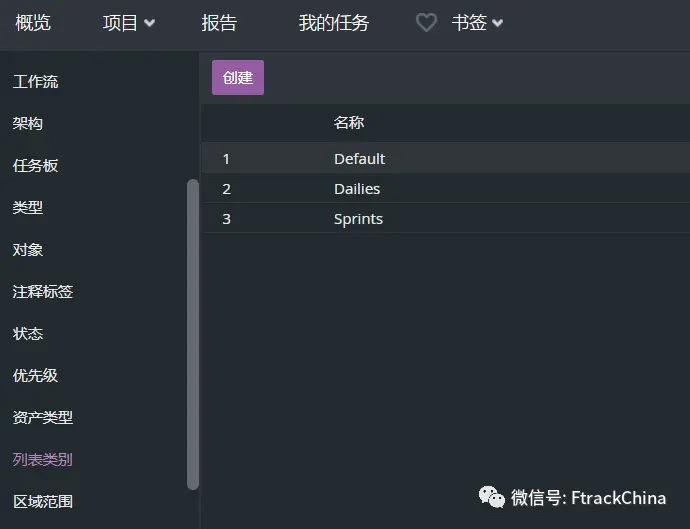Image resolution: width=690 pixels, height=529 pixels.
Task: Go to 我的任务 tab
Action: [334, 23]
